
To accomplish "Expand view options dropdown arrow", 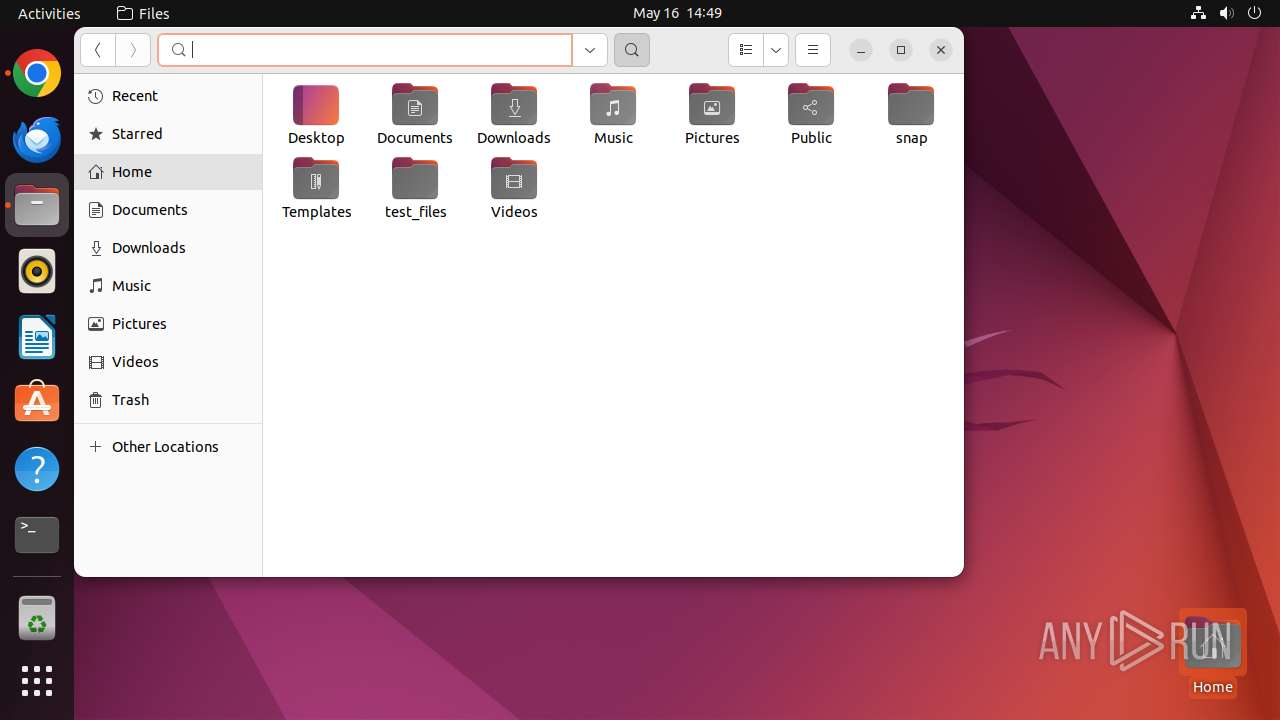I will 776,50.
